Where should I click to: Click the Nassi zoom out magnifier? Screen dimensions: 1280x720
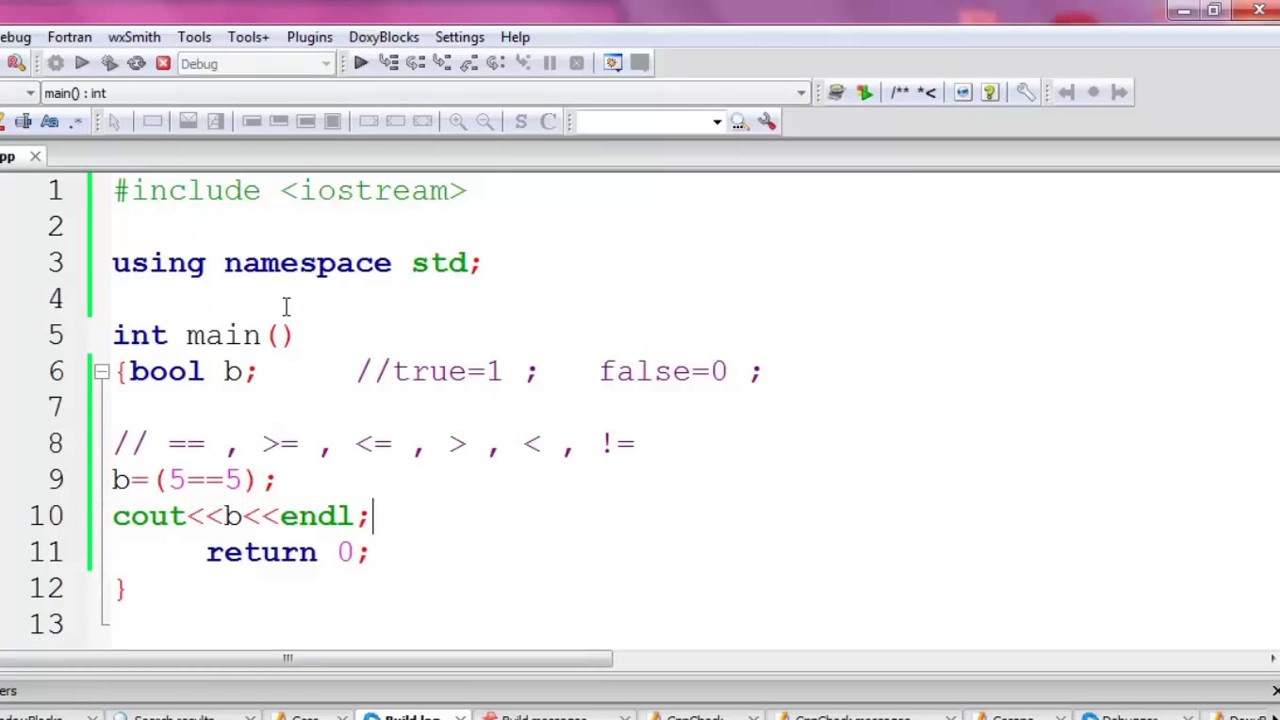pyautogui.click(x=484, y=121)
